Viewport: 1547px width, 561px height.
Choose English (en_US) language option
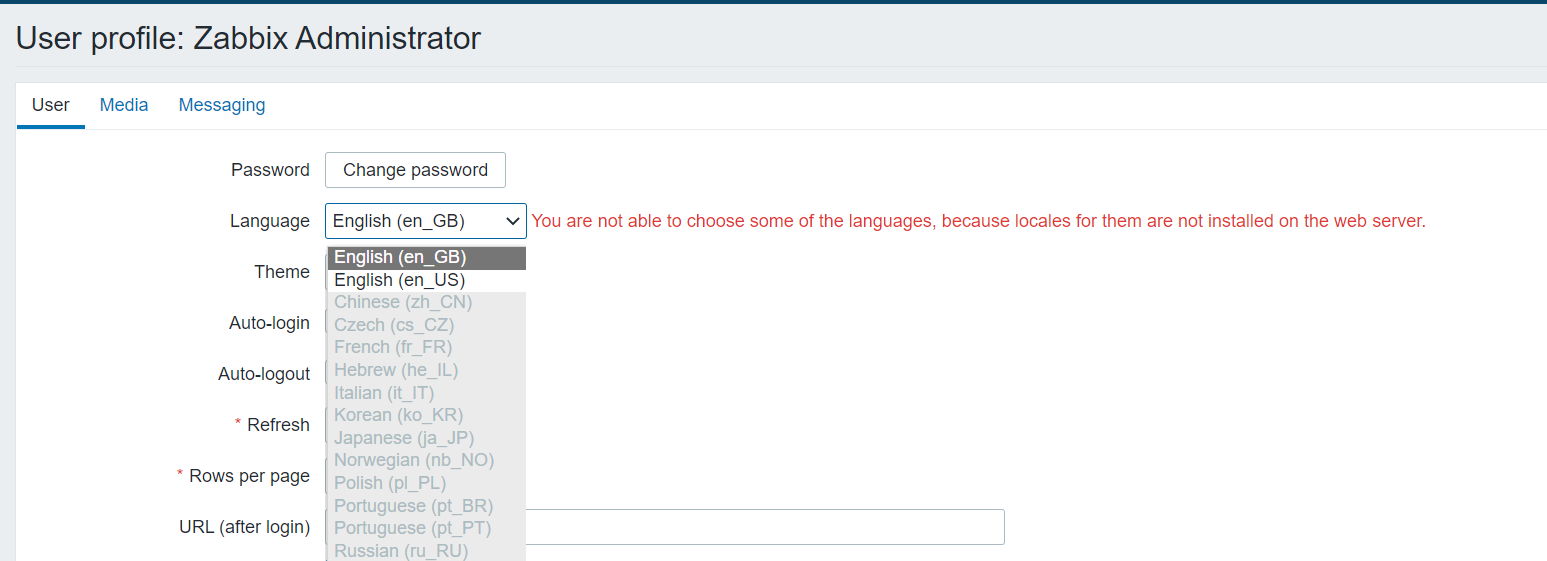pyautogui.click(x=427, y=281)
